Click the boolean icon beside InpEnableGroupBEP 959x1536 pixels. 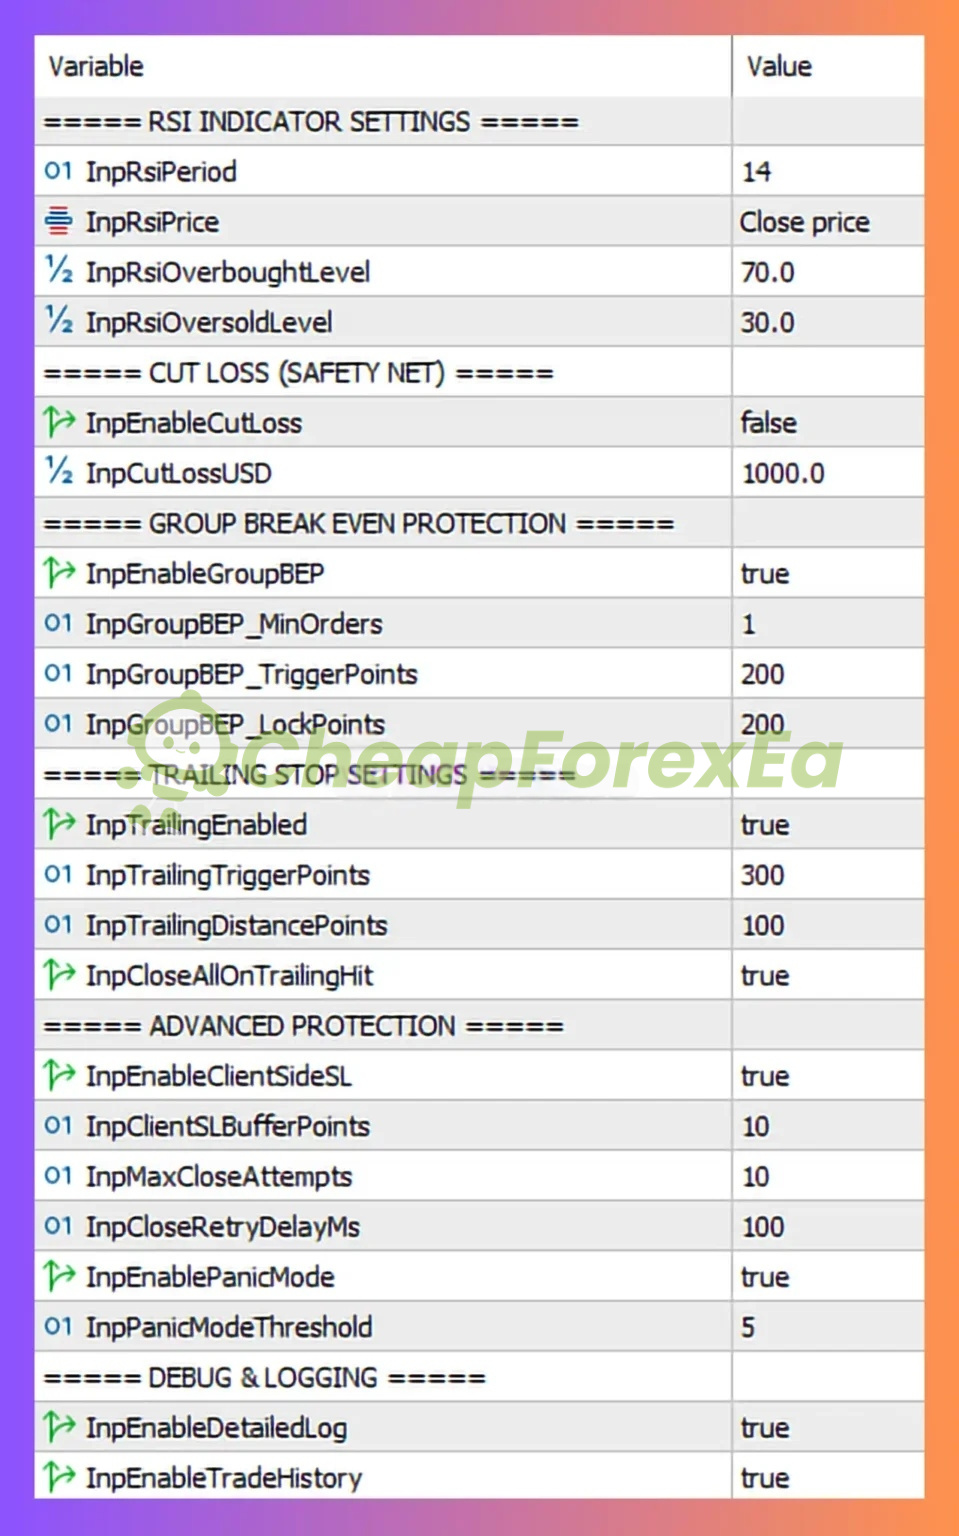(x=58, y=573)
